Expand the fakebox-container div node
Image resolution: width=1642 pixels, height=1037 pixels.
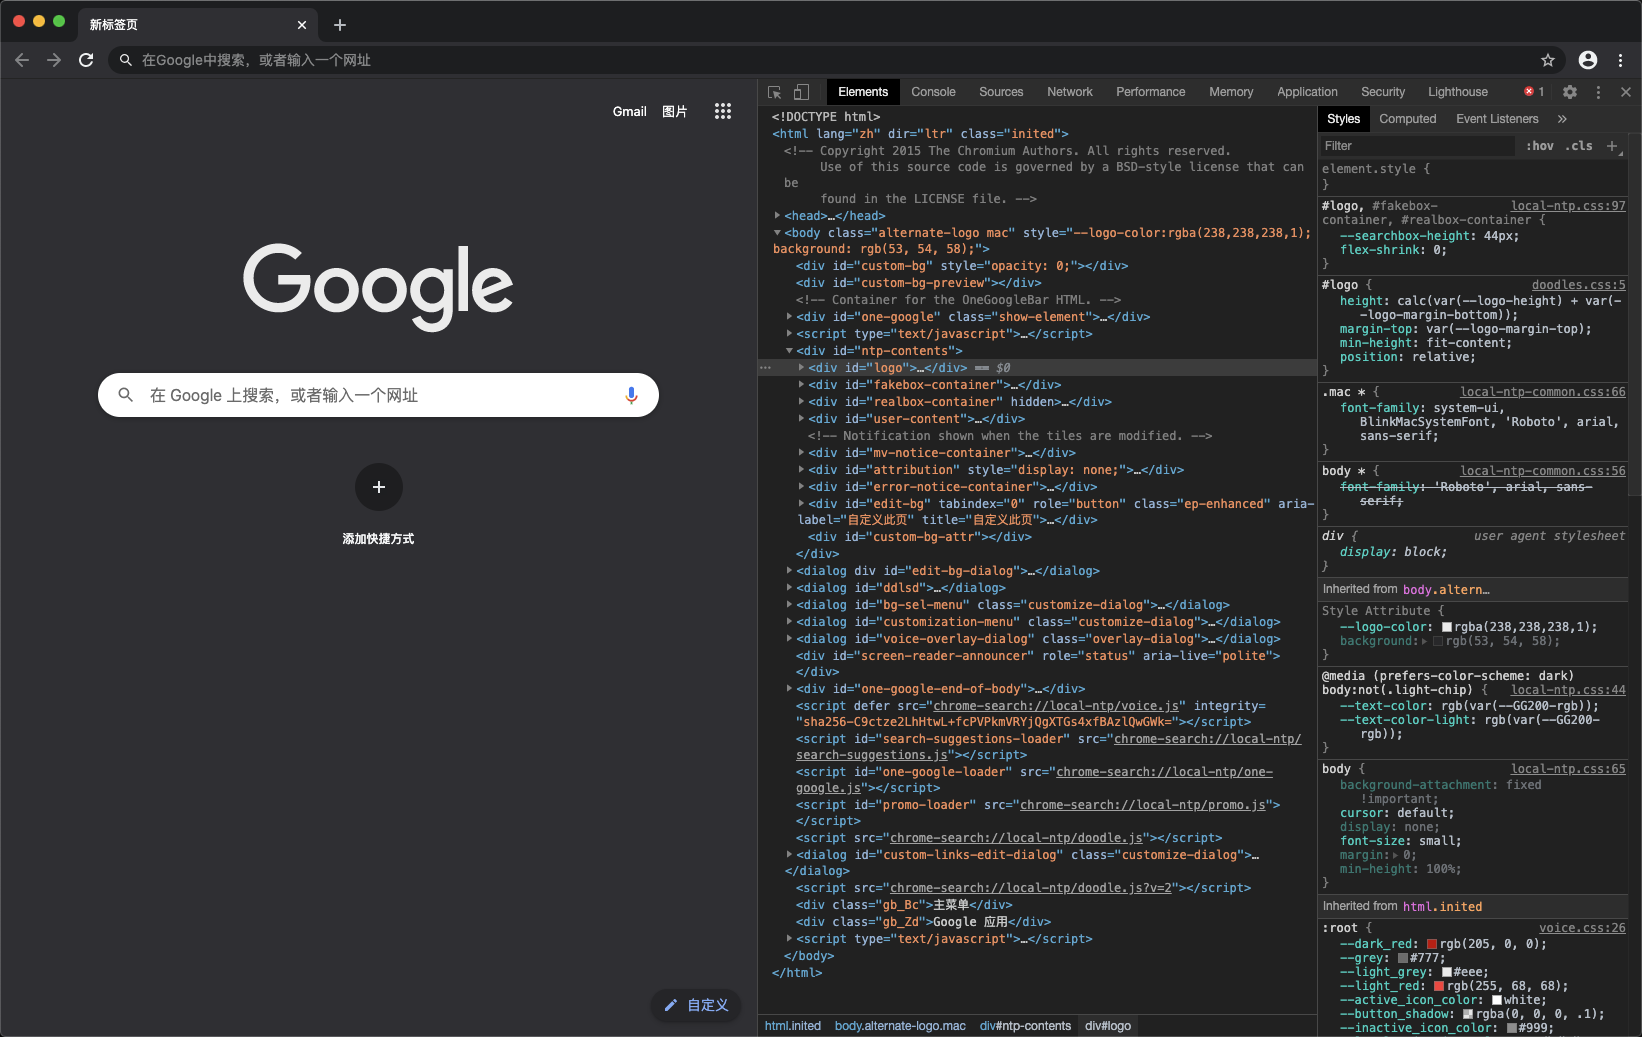tap(801, 385)
